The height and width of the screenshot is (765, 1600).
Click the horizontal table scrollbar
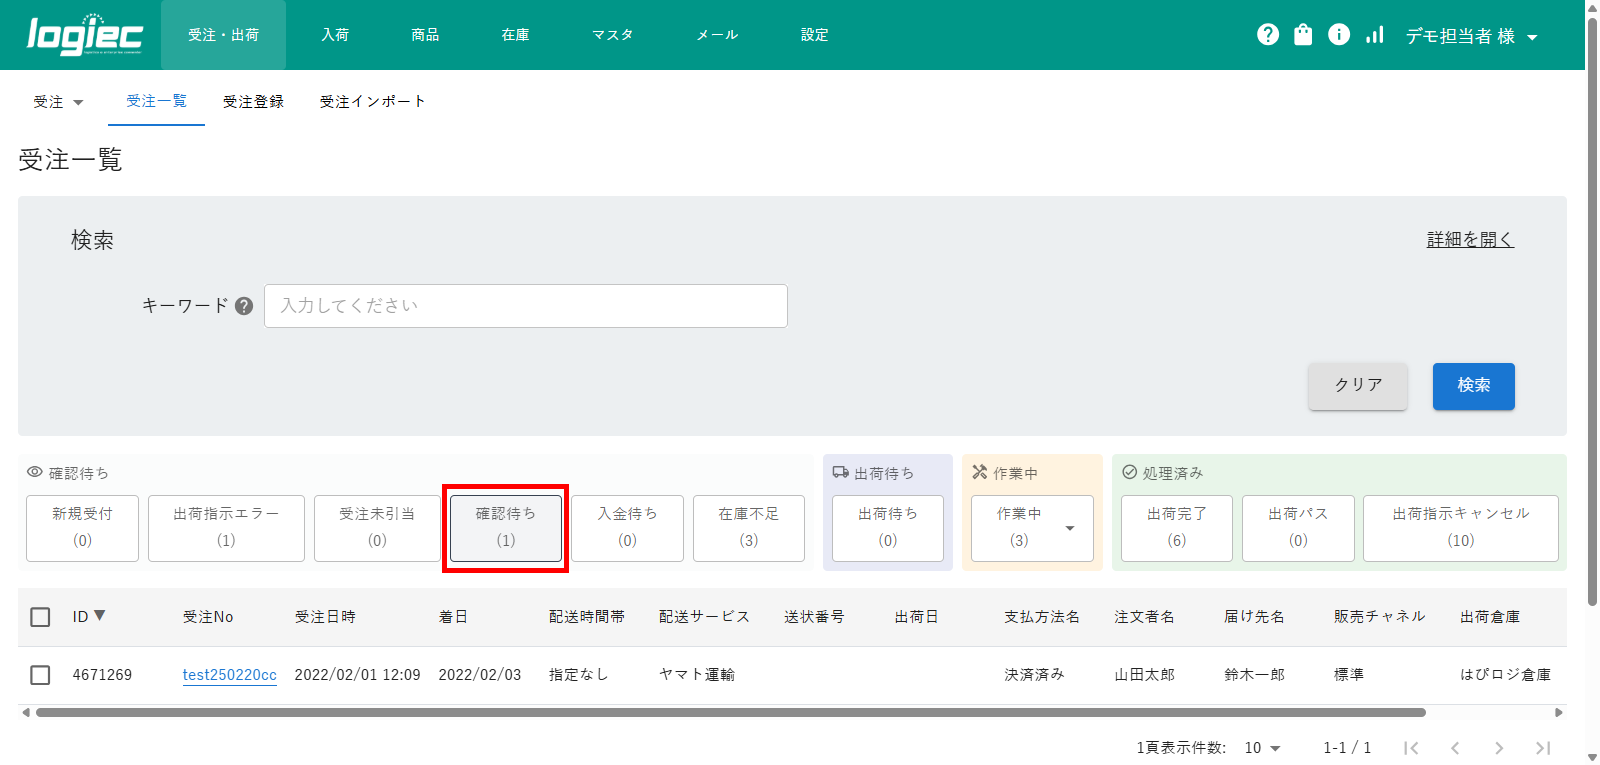tap(730, 713)
